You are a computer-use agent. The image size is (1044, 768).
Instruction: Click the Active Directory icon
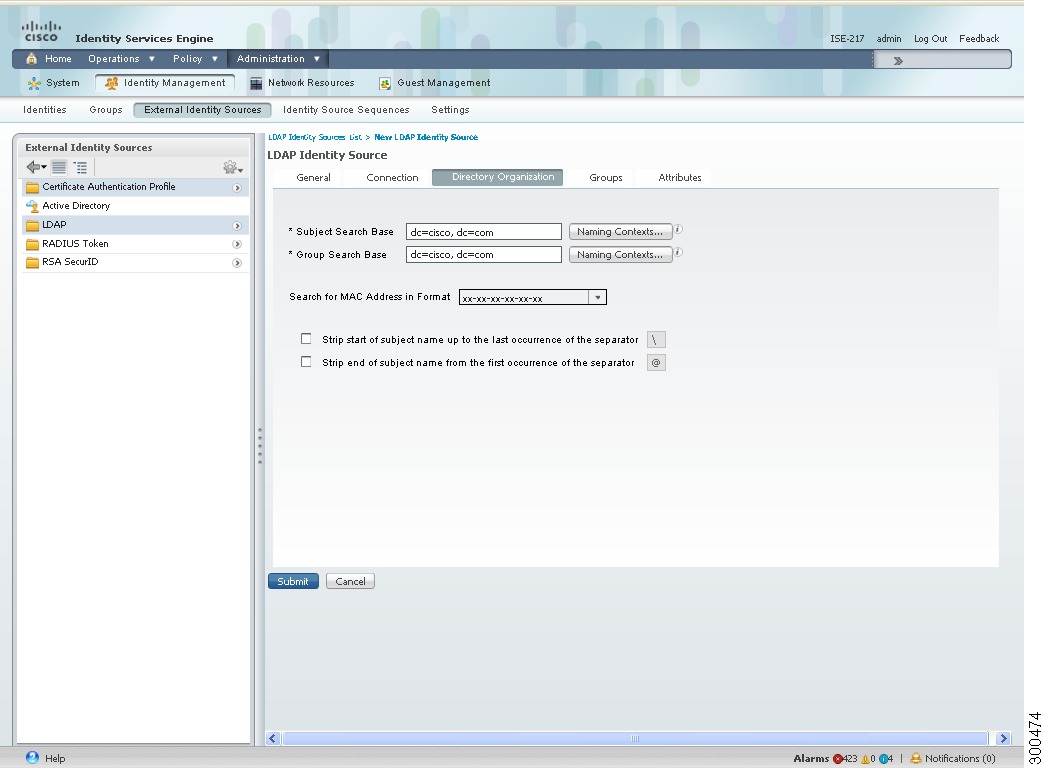33,206
